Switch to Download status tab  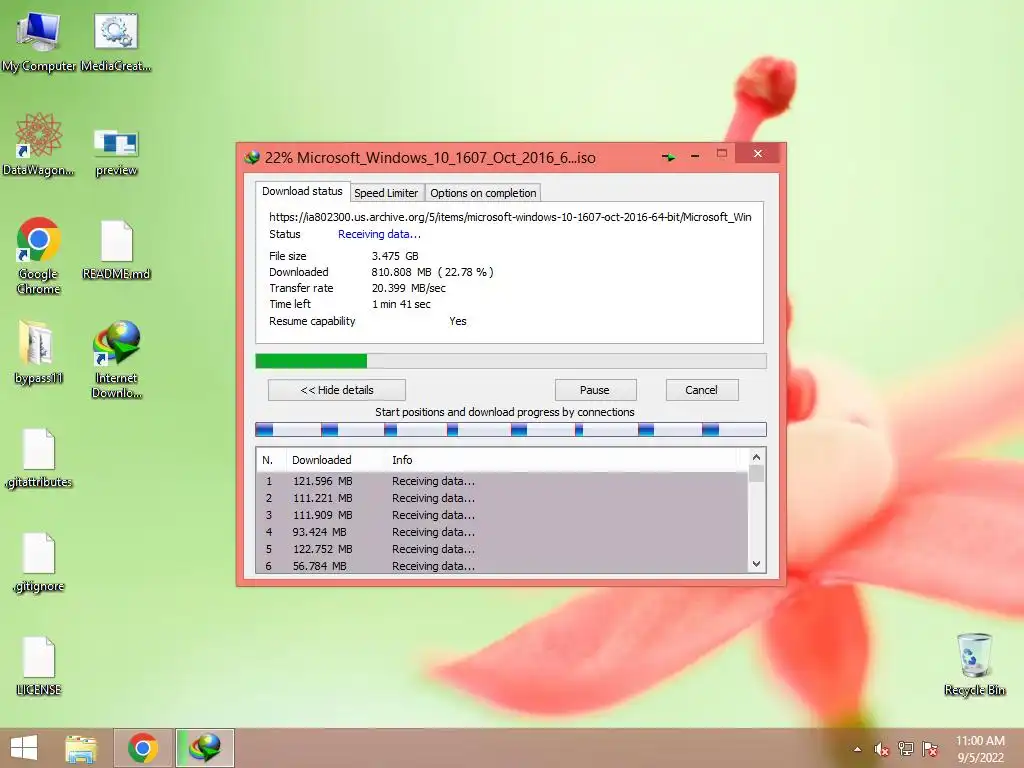pos(302,191)
